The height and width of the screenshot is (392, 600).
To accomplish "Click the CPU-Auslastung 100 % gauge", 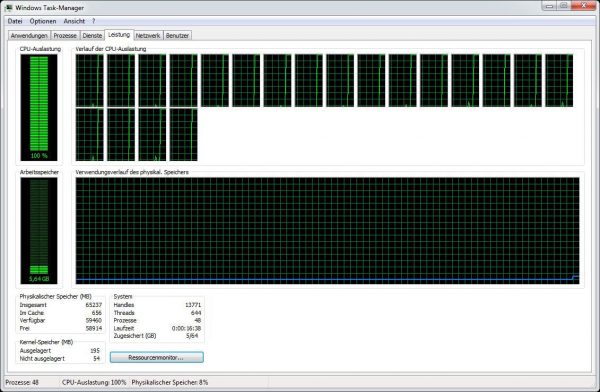I will pos(39,107).
